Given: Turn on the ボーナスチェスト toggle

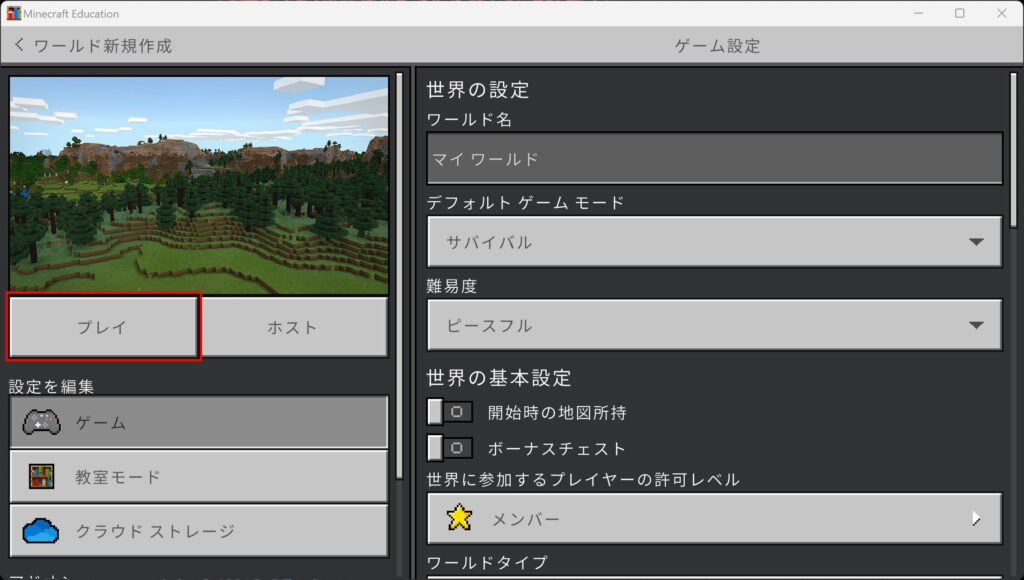Looking at the screenshot, I should coord(450,447).
